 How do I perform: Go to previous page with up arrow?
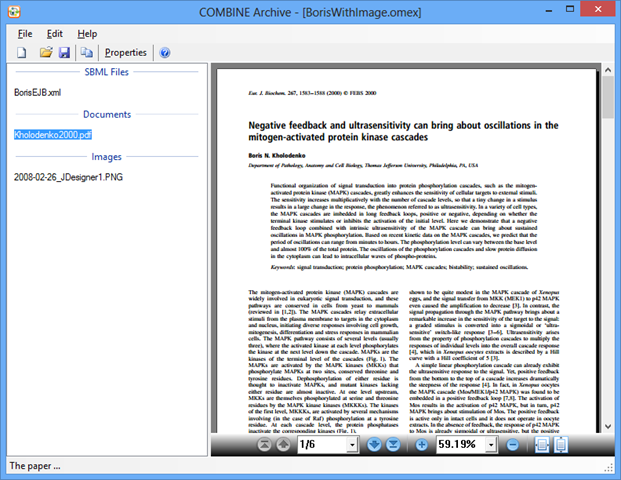click(283, 445)
